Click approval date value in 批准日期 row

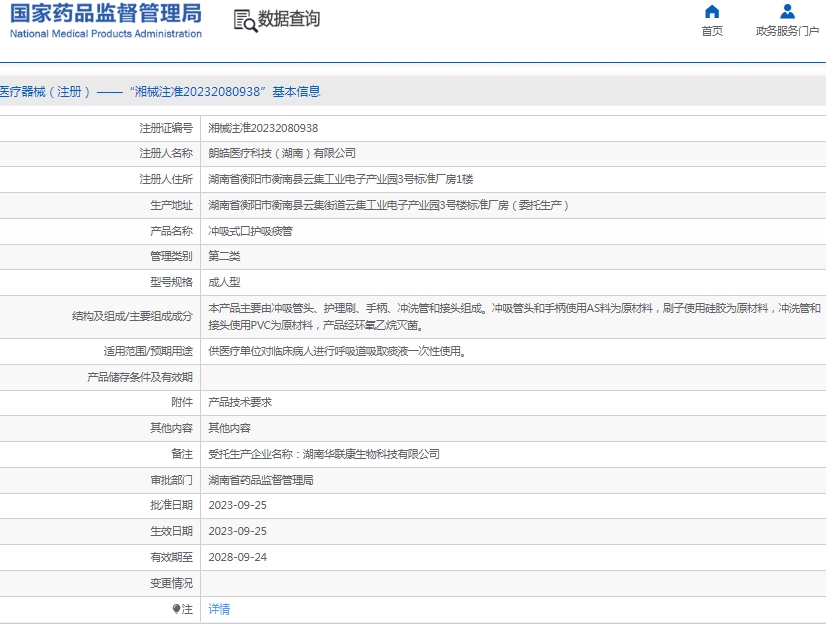238,505
